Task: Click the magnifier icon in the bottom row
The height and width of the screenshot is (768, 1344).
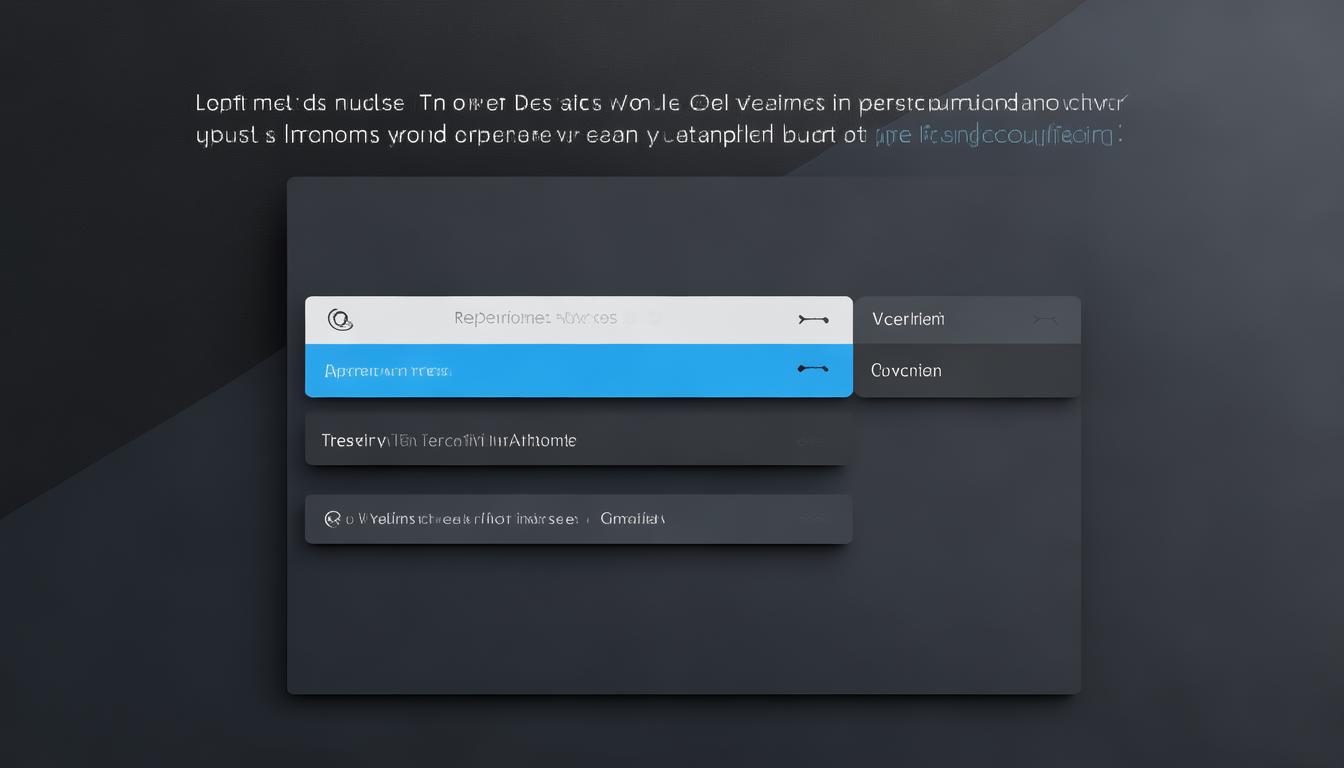Action: click(x=332, y=519)
